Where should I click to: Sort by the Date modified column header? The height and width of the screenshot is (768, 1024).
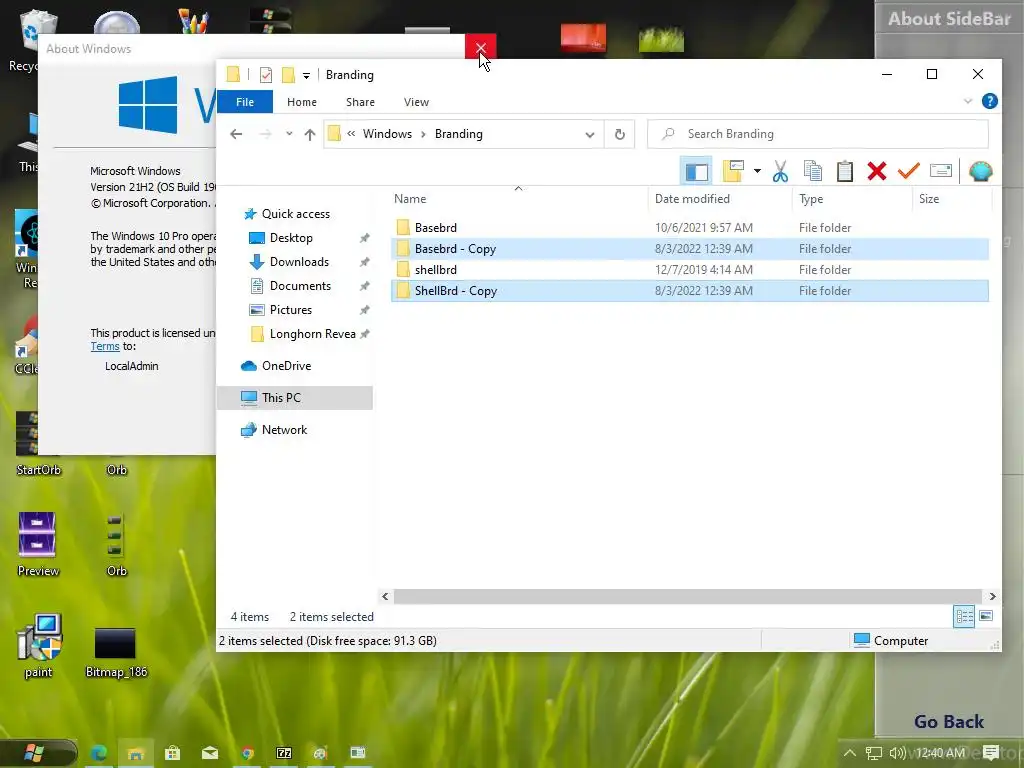692,199
